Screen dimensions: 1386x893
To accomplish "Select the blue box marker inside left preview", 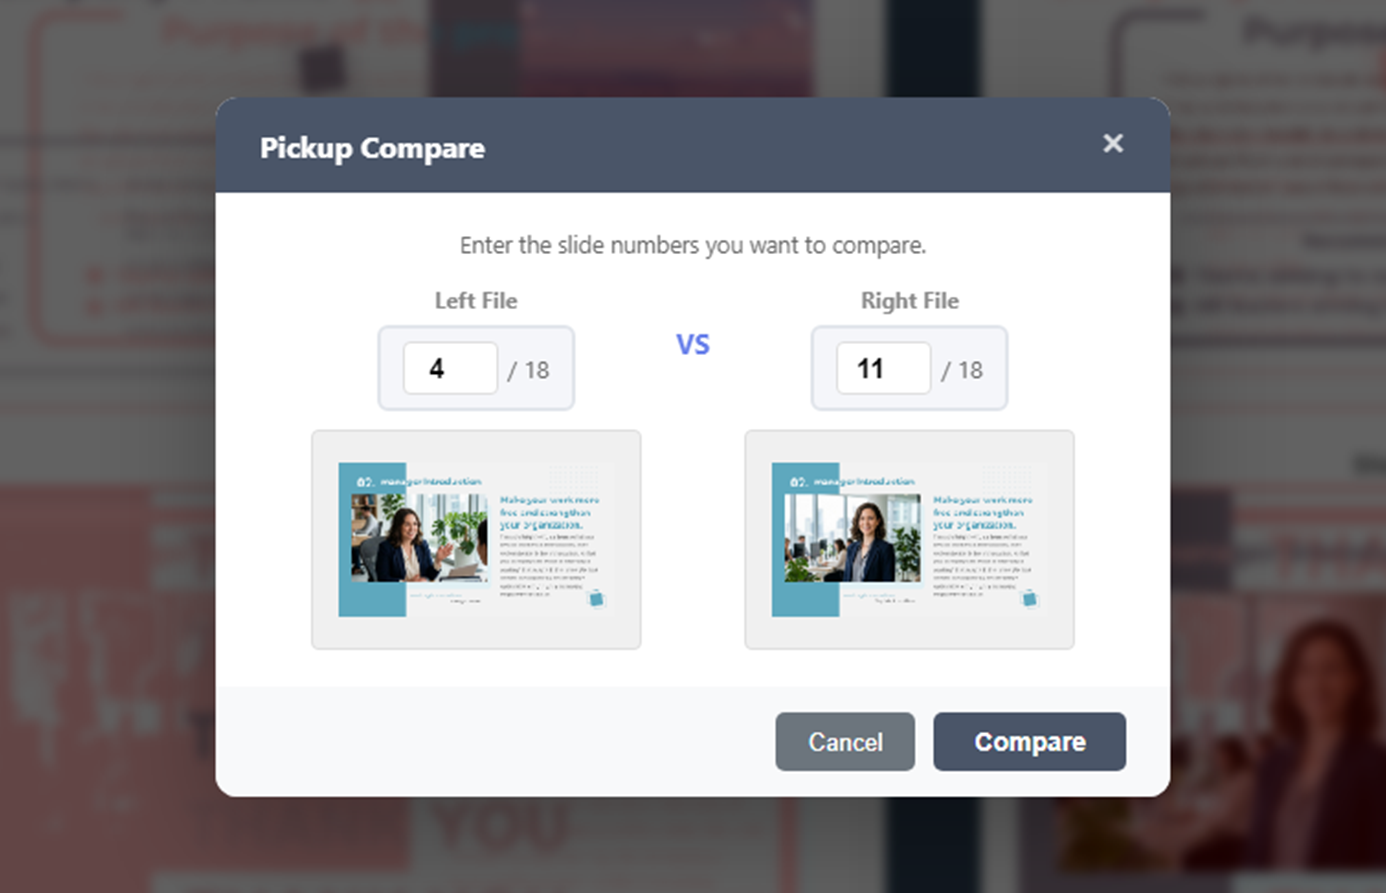I will (598, 598).
